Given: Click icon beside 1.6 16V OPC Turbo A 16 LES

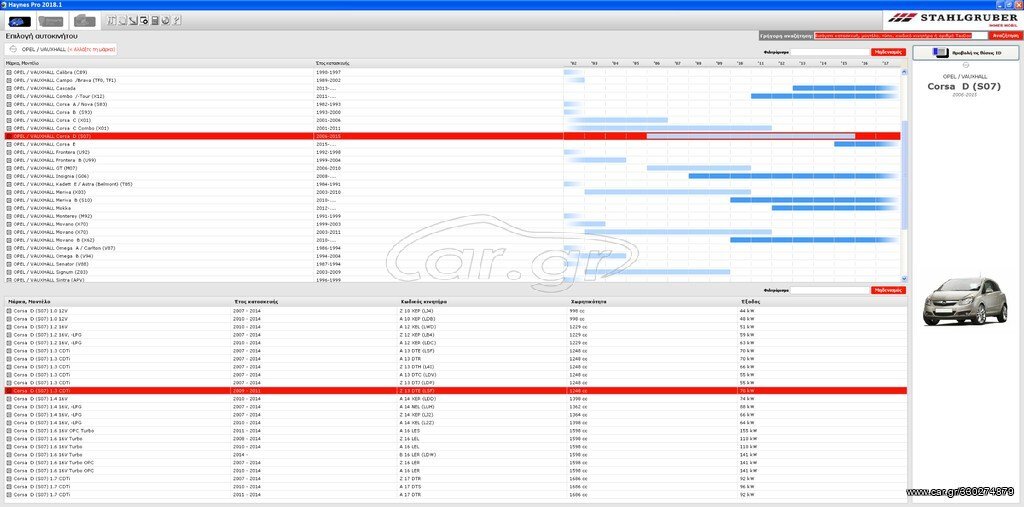Looking at the screenshot, I should (8, 431).
